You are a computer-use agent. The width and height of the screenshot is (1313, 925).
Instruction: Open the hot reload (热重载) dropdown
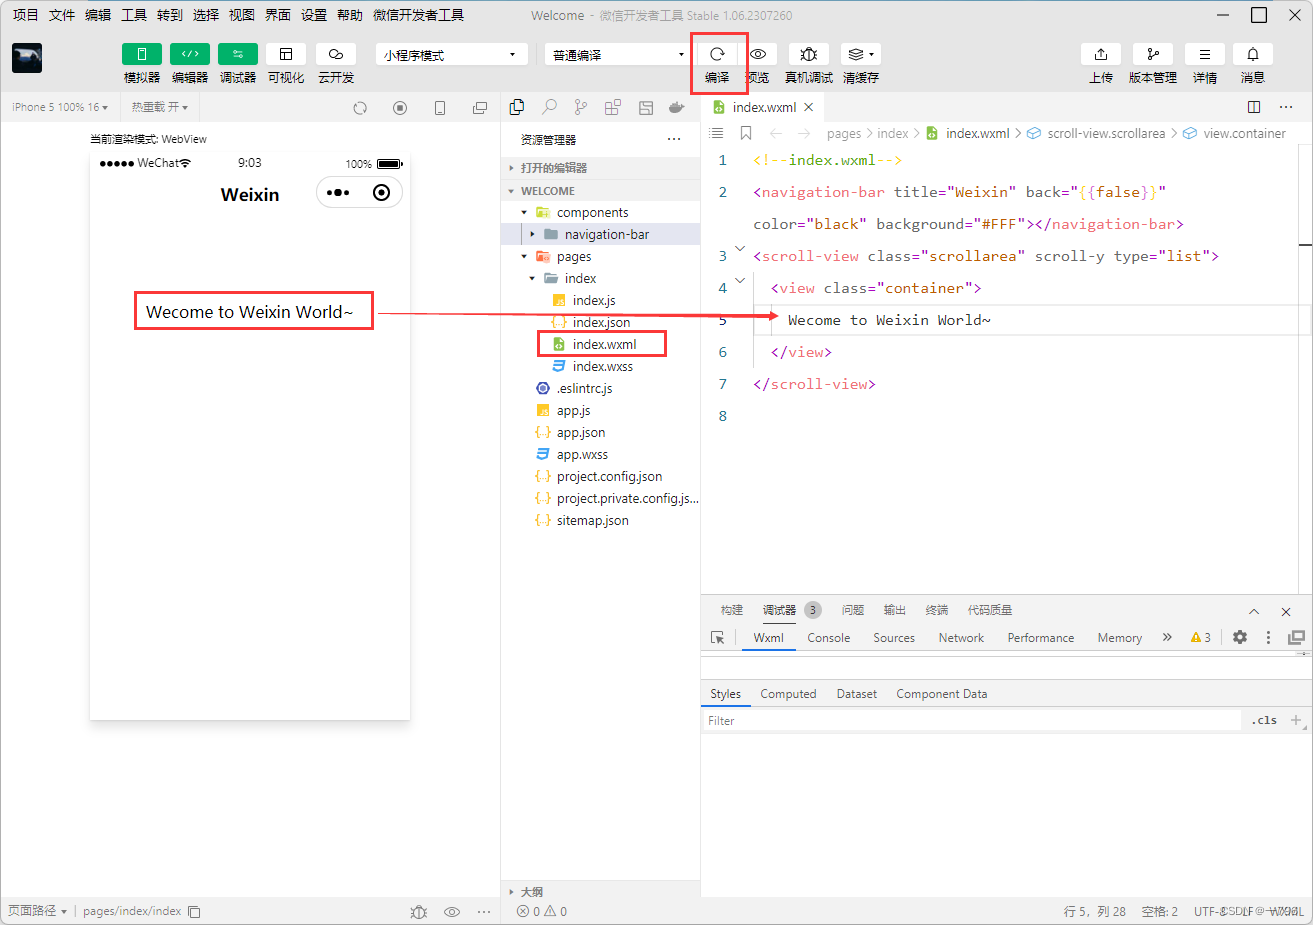(160, 107)
